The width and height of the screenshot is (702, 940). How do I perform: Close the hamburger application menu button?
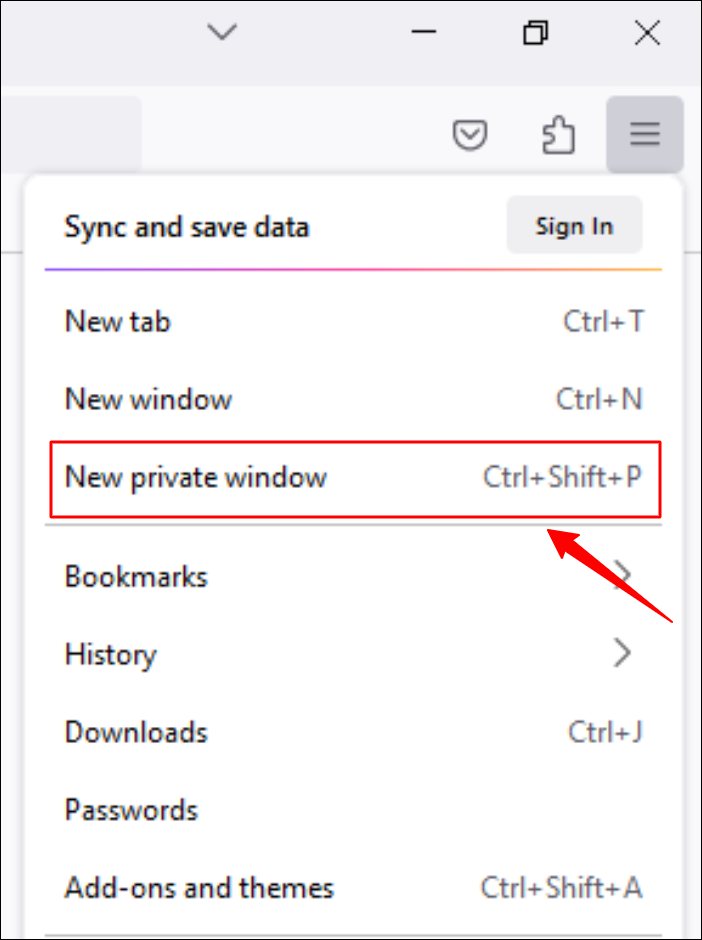click(645, 135)
